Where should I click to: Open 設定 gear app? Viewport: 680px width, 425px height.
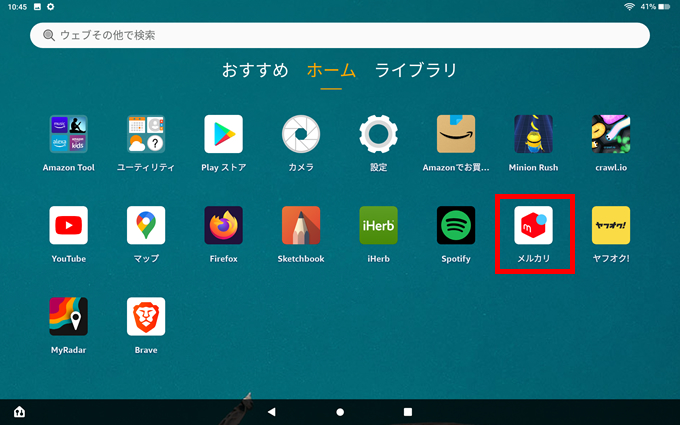point(378,134)
